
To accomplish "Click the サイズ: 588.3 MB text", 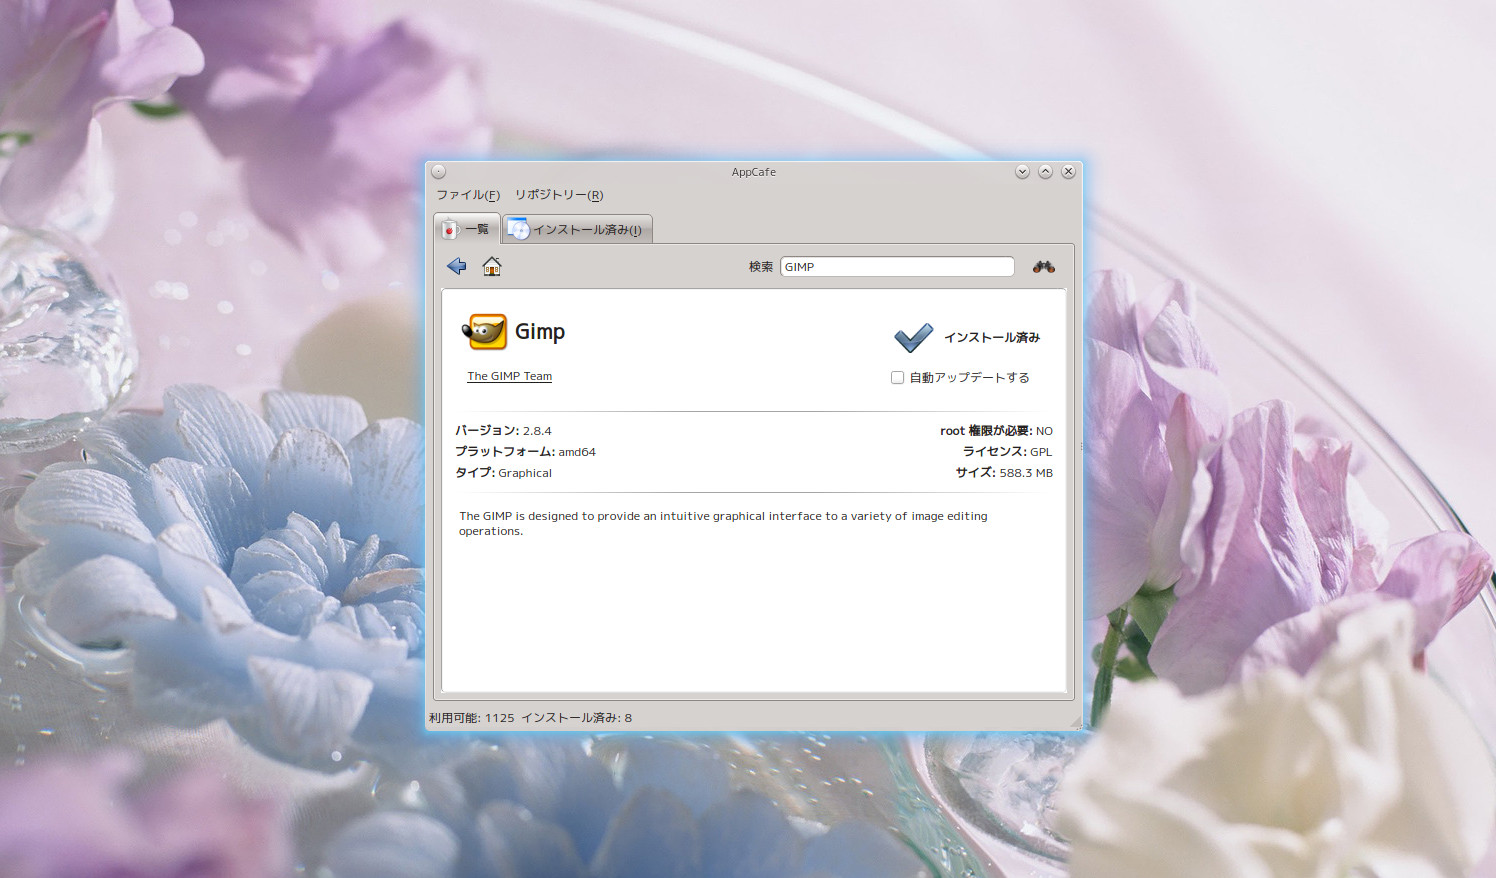I will [1004, 473].
